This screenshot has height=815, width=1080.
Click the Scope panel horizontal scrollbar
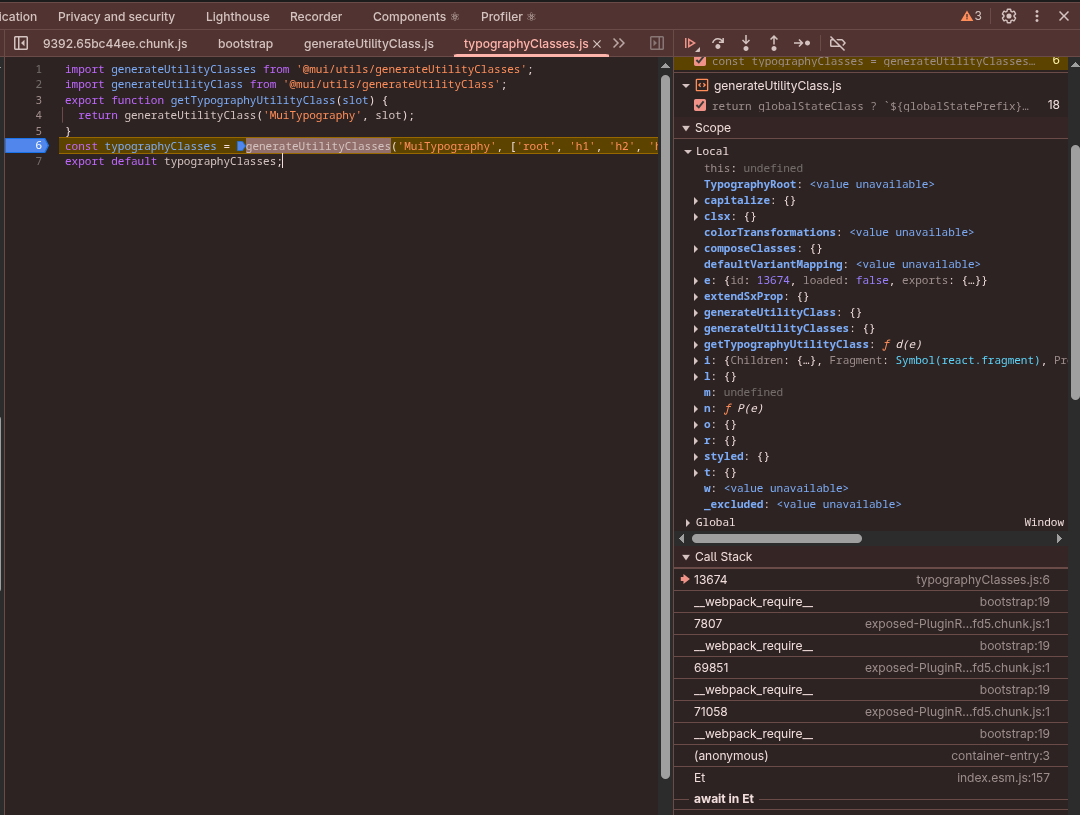[x=776, y=538]
